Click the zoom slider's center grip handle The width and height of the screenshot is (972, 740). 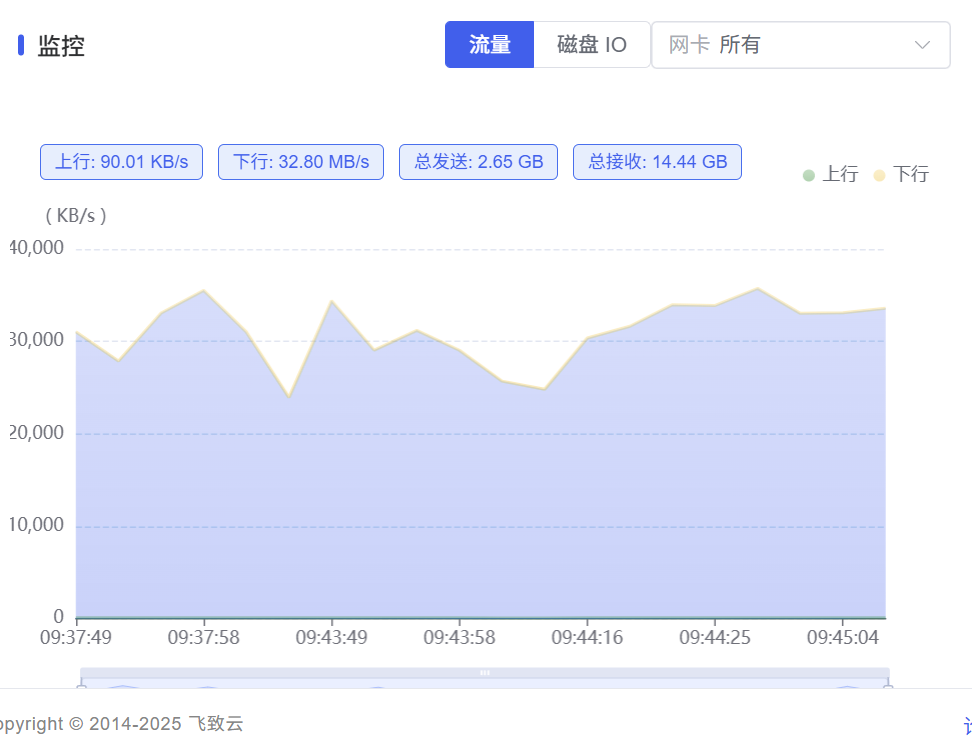point(485,673)
